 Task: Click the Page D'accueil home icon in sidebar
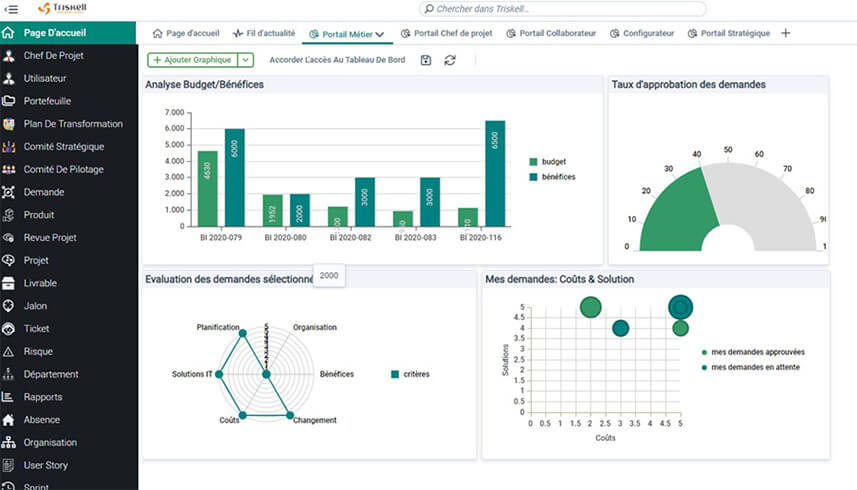8,33
